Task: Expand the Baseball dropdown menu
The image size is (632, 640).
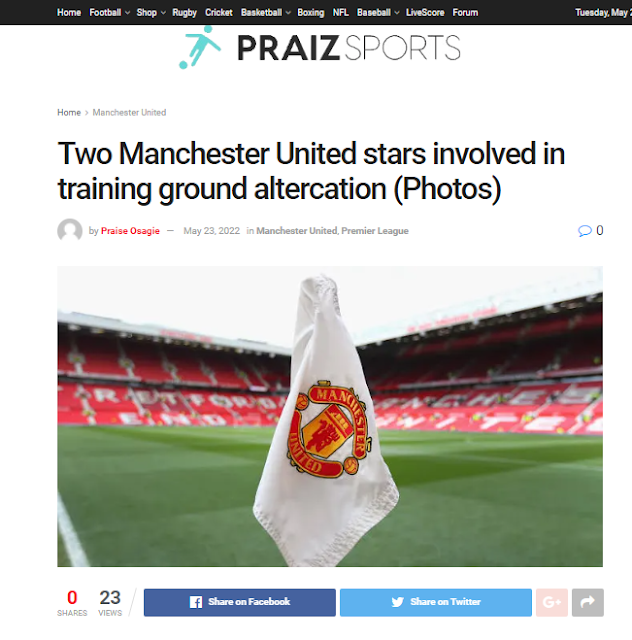Action: pyautogui.click(x=378, y=13)
